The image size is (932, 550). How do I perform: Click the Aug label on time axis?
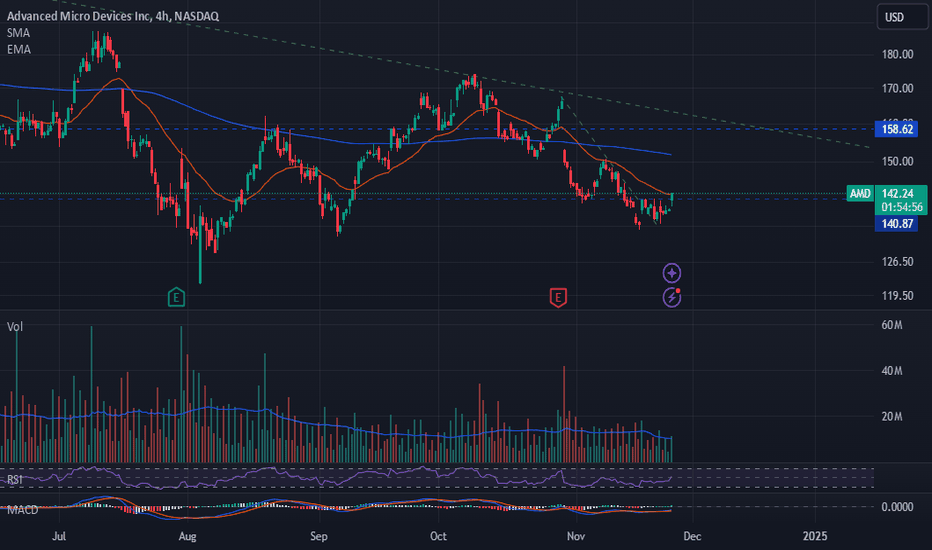point(187,536)
